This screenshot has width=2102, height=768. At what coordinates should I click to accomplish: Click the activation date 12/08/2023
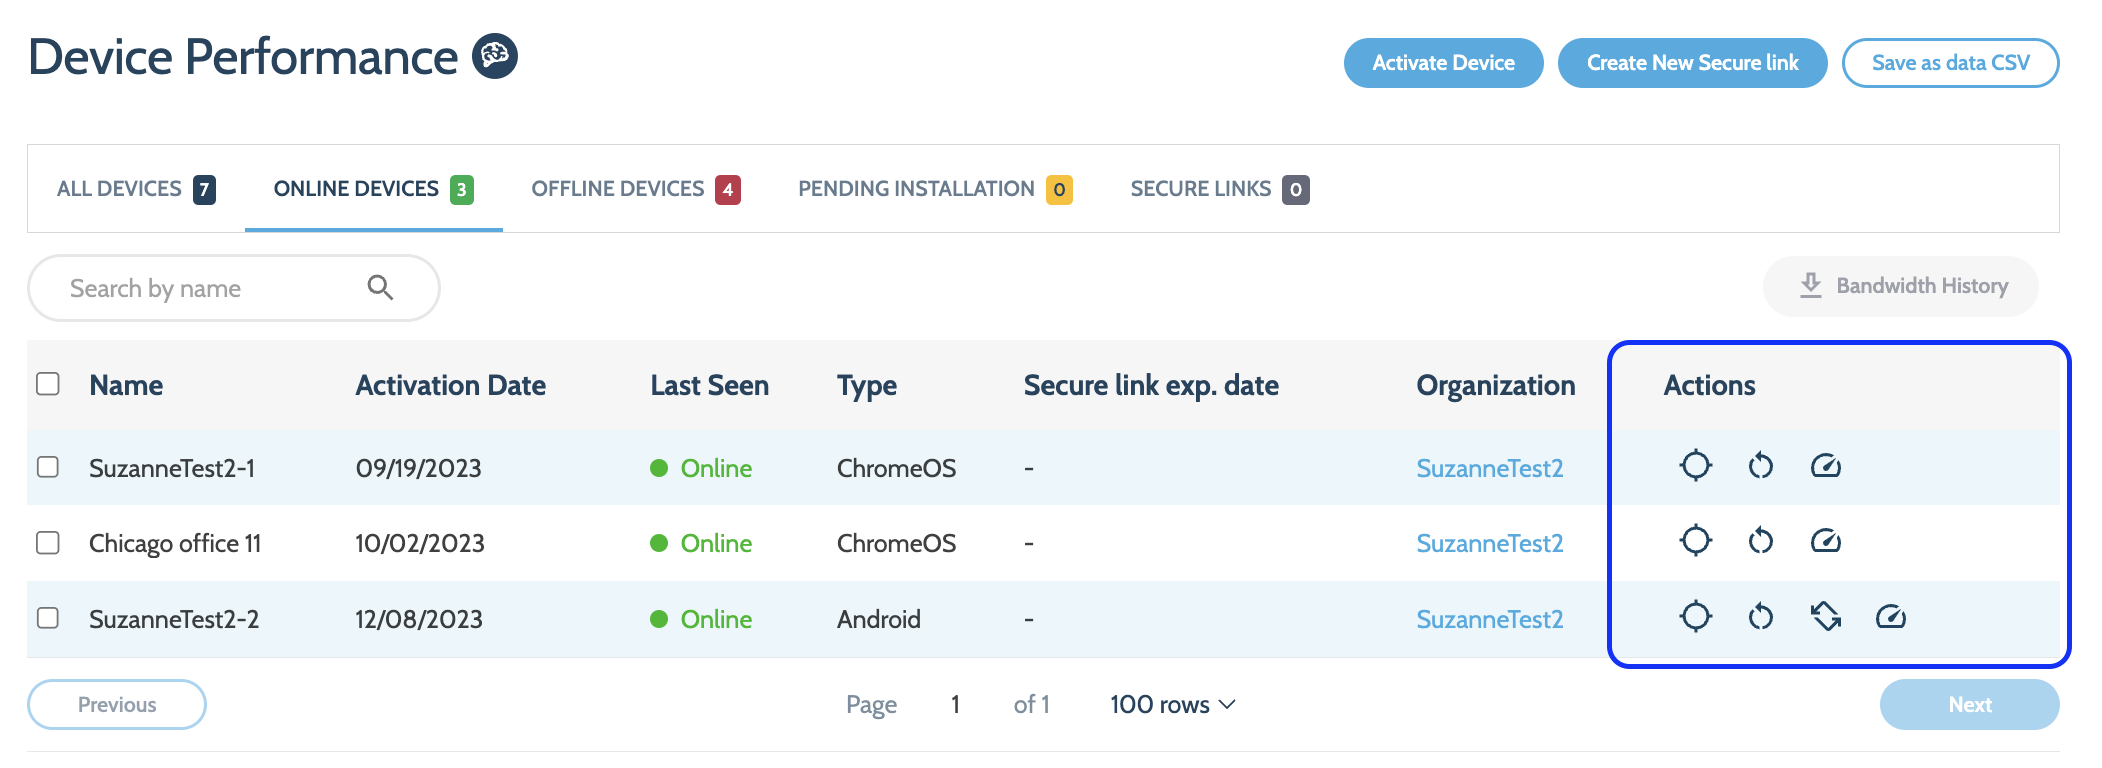pyautogui.click(x=419, y=619)
